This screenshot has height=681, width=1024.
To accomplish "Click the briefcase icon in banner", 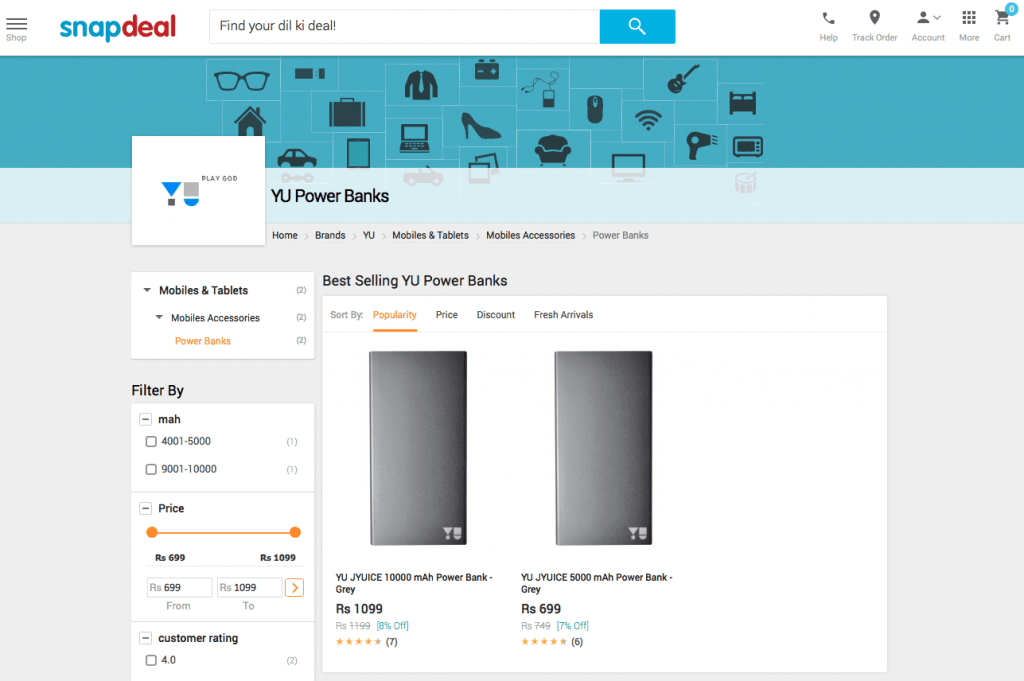I will point(347,112).
